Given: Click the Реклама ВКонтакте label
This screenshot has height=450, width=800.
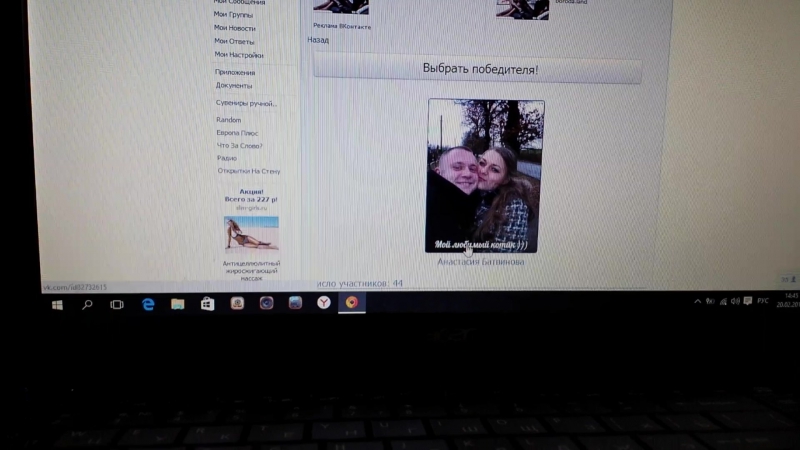Looking at the screenshot, I should click(342, 26).
